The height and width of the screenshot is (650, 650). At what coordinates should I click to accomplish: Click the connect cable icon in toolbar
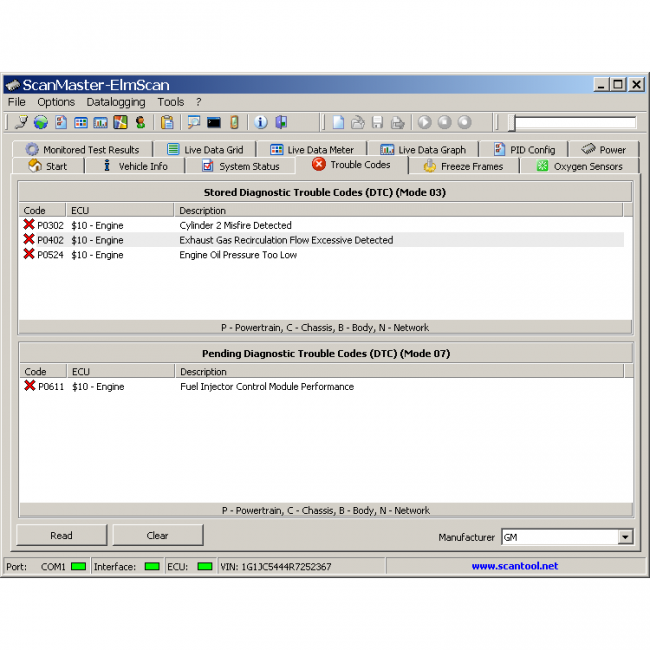[21, 122]
